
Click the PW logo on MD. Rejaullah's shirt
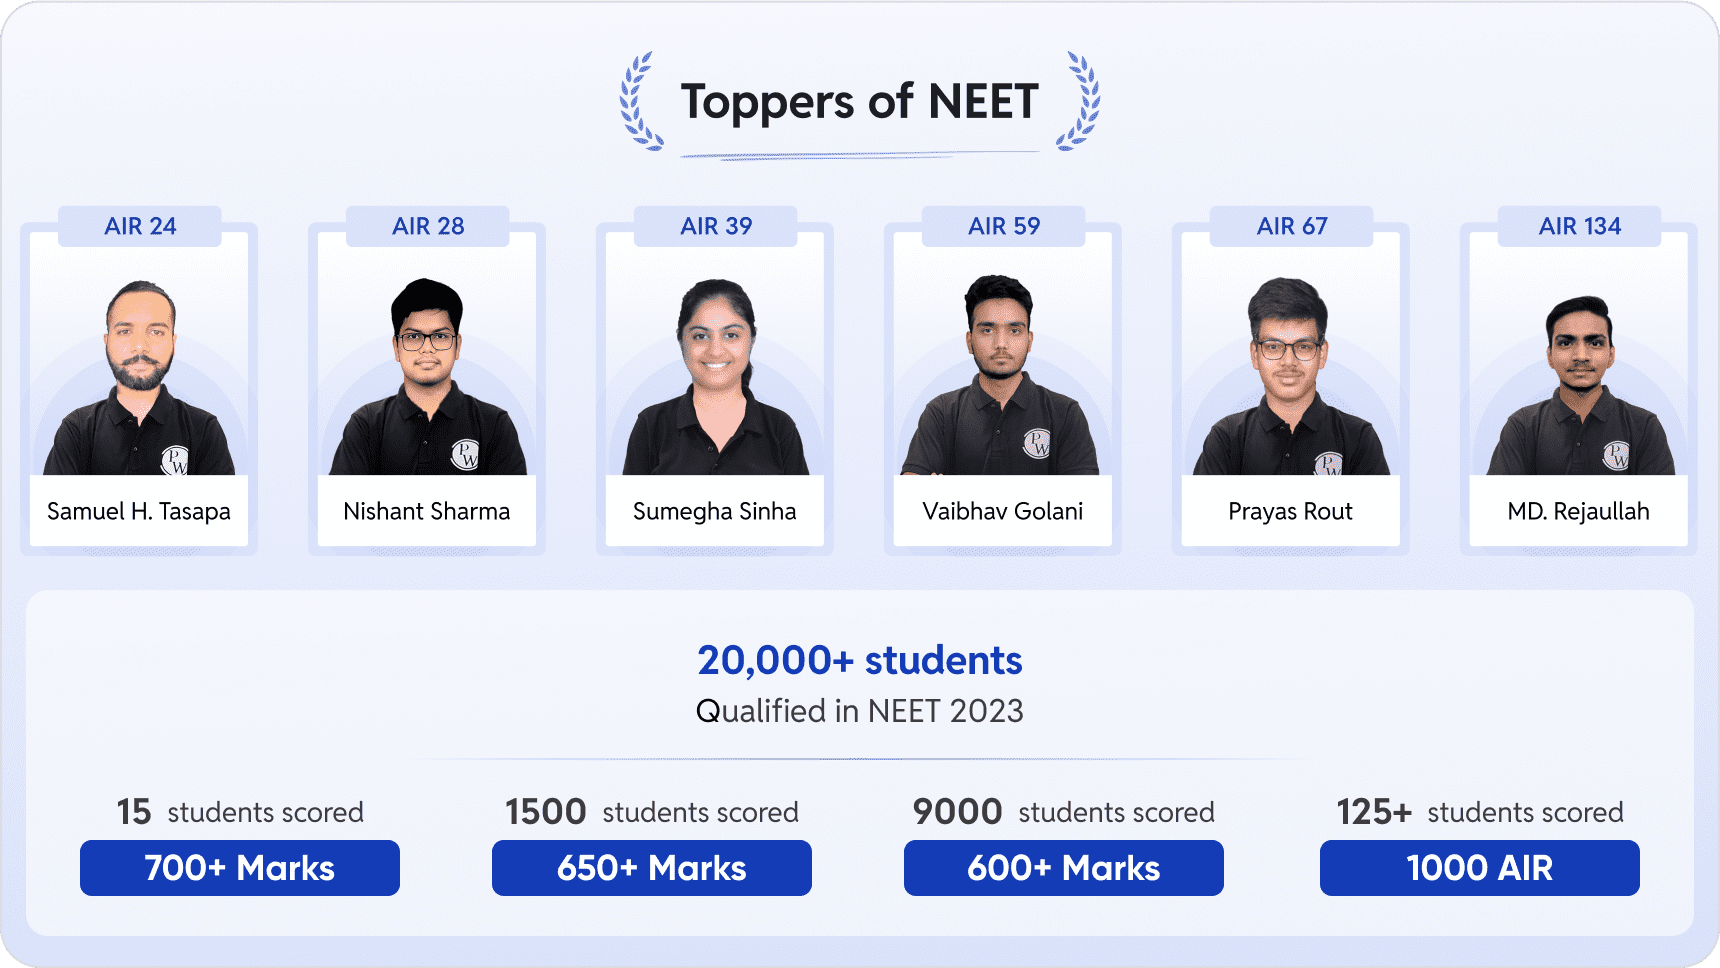coord(1616,455)
